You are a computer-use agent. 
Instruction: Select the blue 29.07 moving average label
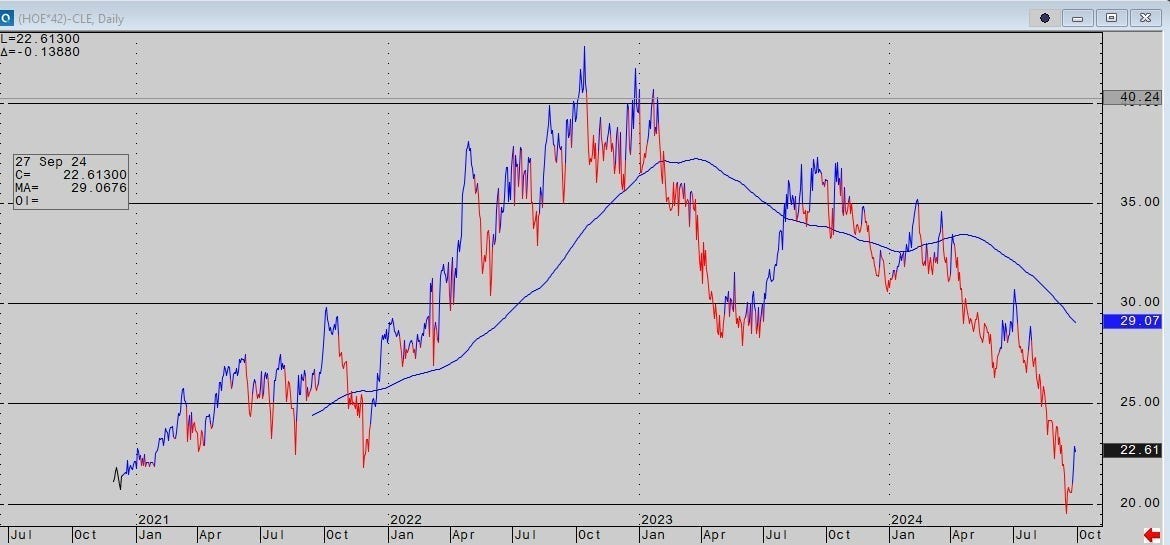coord(1132,321)
